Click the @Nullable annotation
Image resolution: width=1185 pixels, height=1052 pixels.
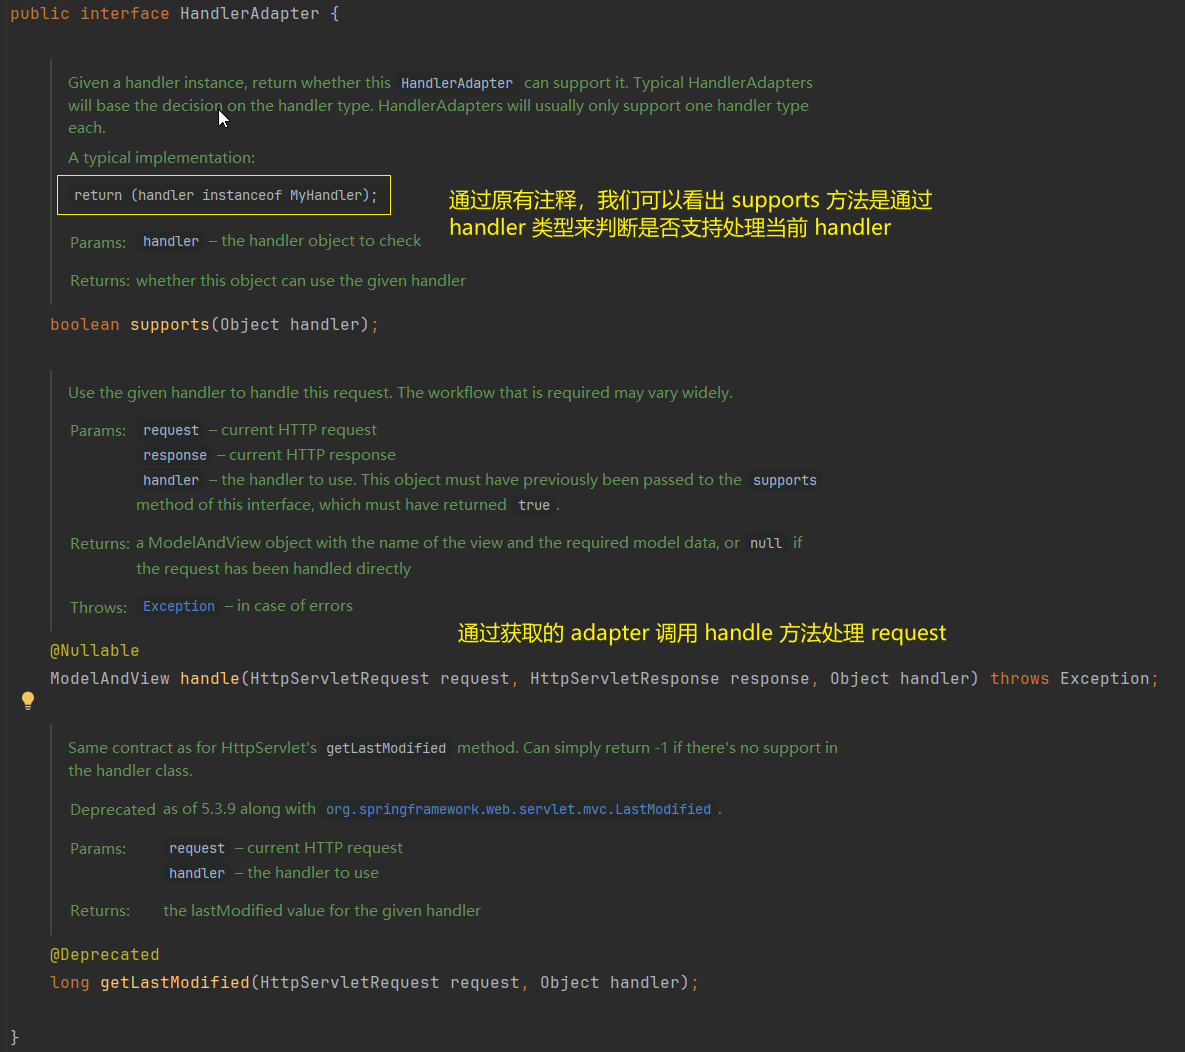point(94,650)
